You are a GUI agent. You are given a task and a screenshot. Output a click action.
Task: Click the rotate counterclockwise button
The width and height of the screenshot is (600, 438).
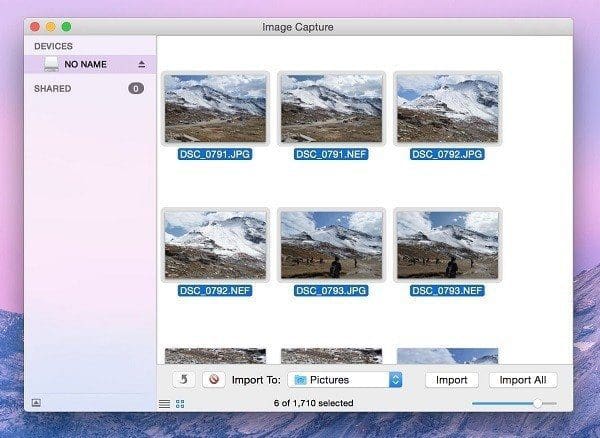coord(184,379)
